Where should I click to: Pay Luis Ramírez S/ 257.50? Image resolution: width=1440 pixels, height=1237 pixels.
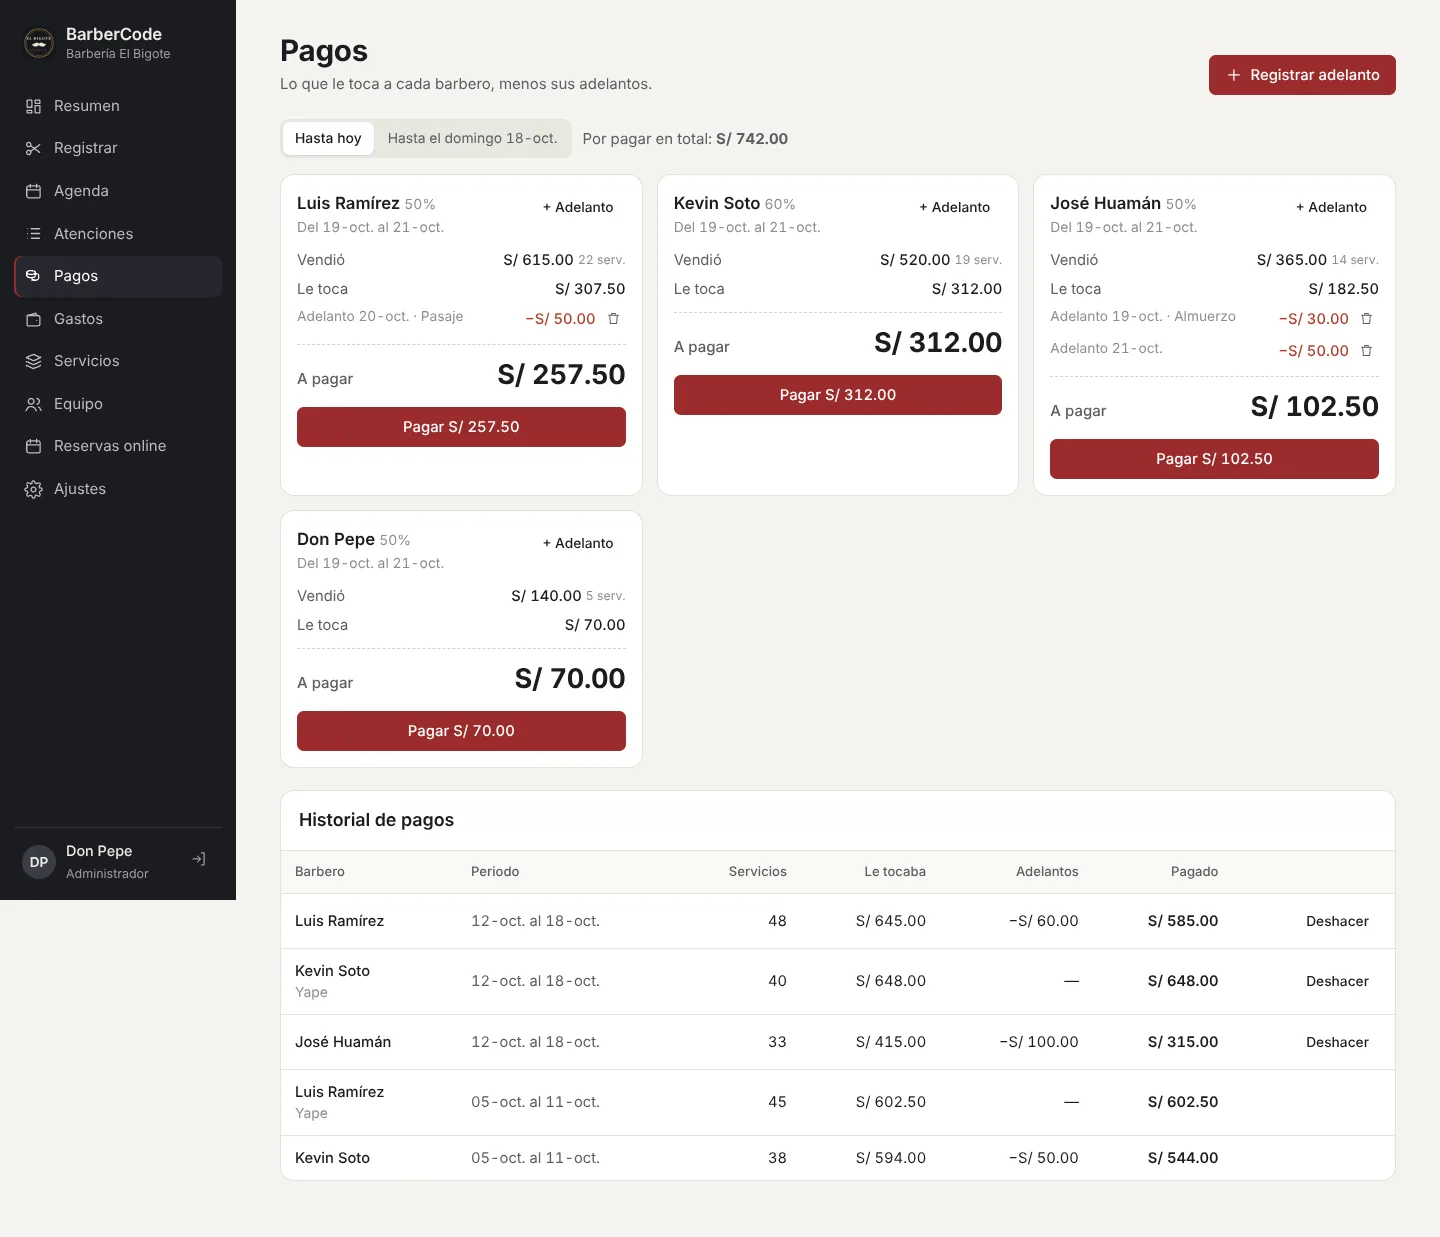pyautogui.click(x=461, y=427)
